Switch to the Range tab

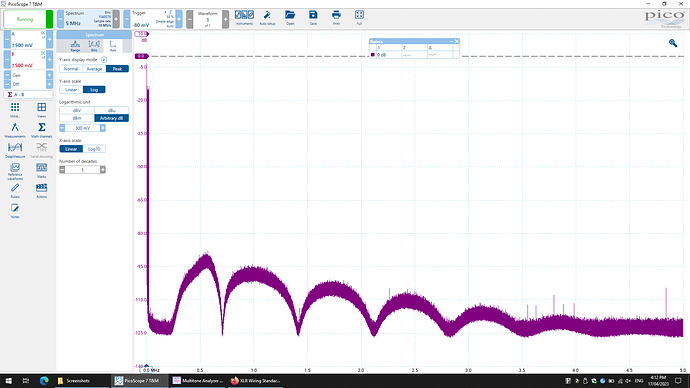75,46
